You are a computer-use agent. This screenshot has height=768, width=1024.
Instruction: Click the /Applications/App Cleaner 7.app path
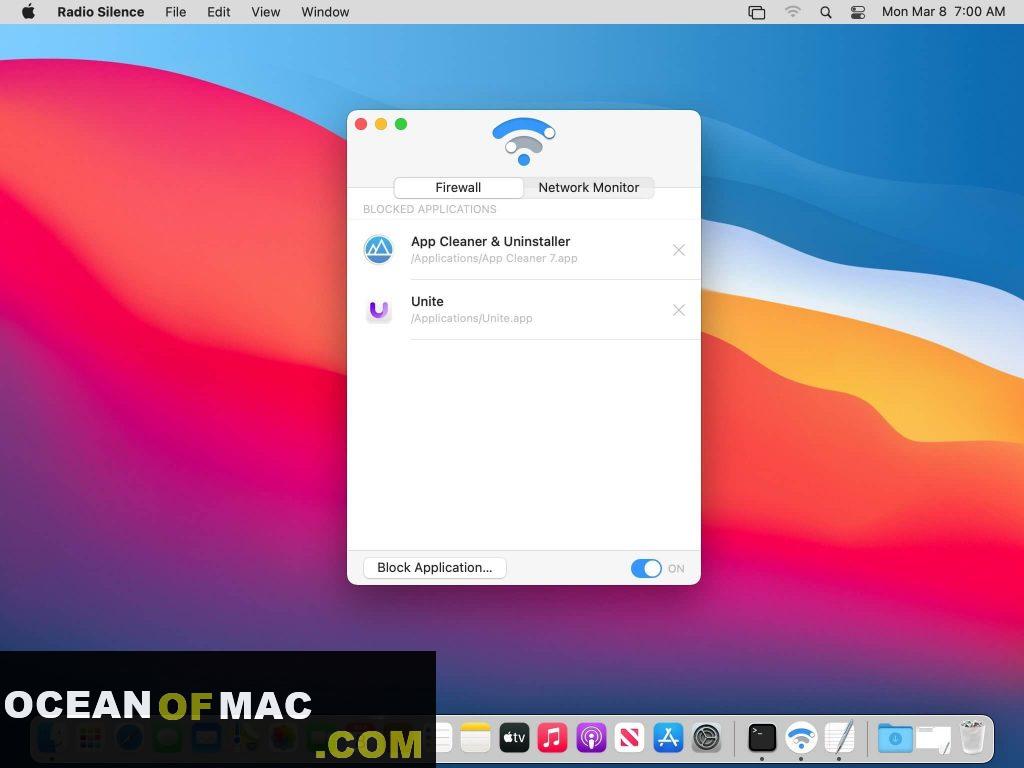494,259
